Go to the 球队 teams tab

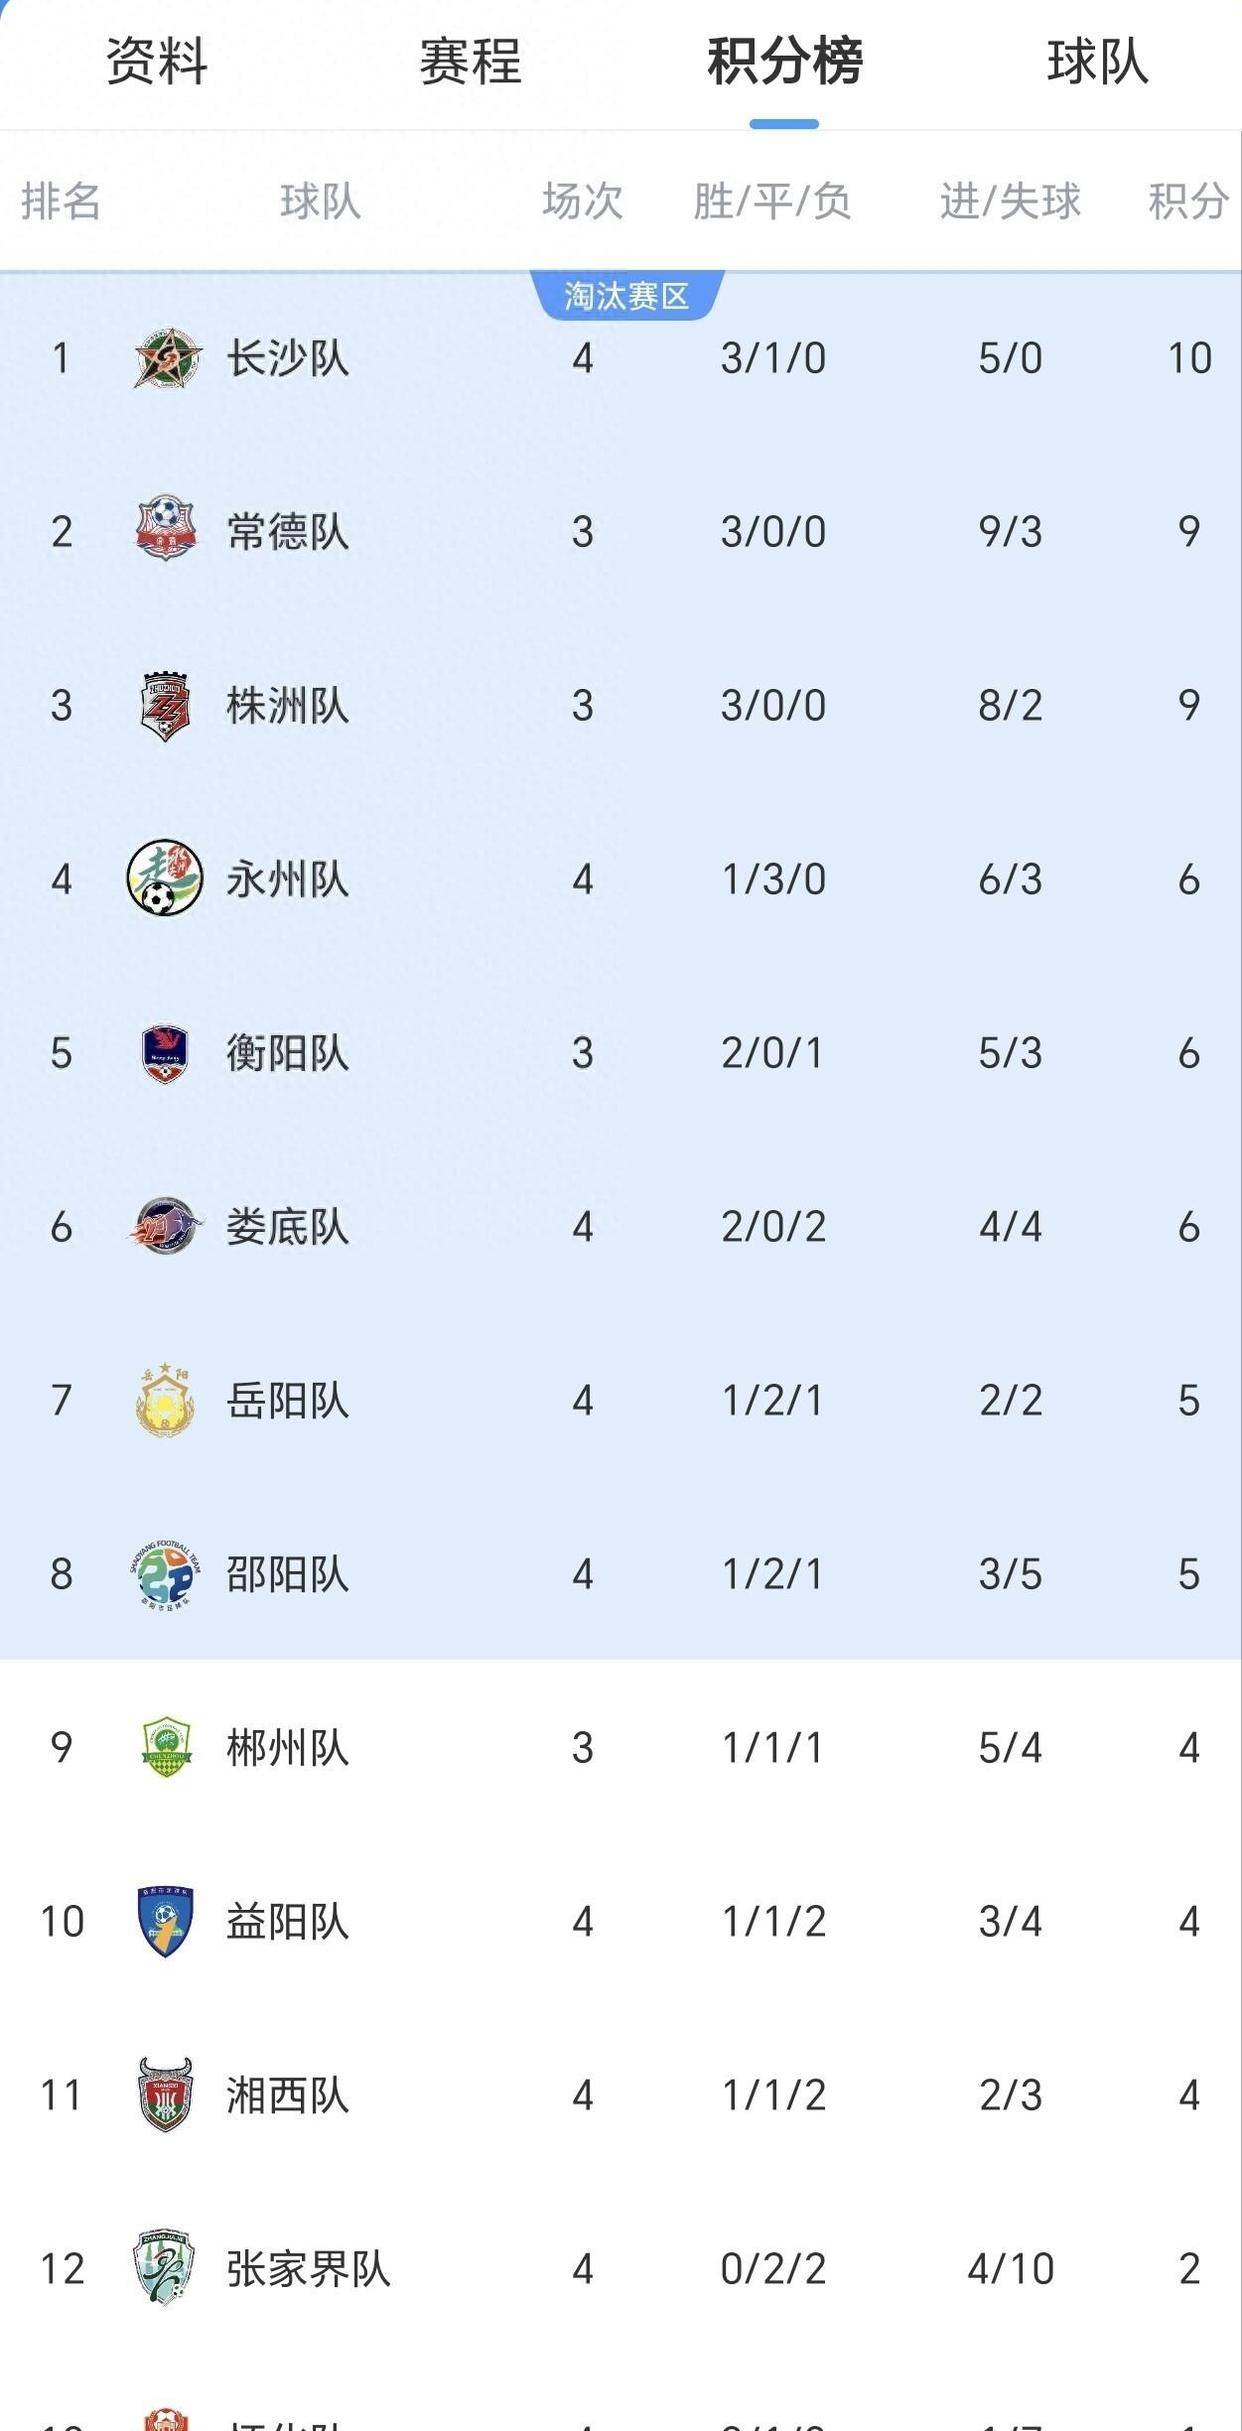click(x=1097, y=62)
